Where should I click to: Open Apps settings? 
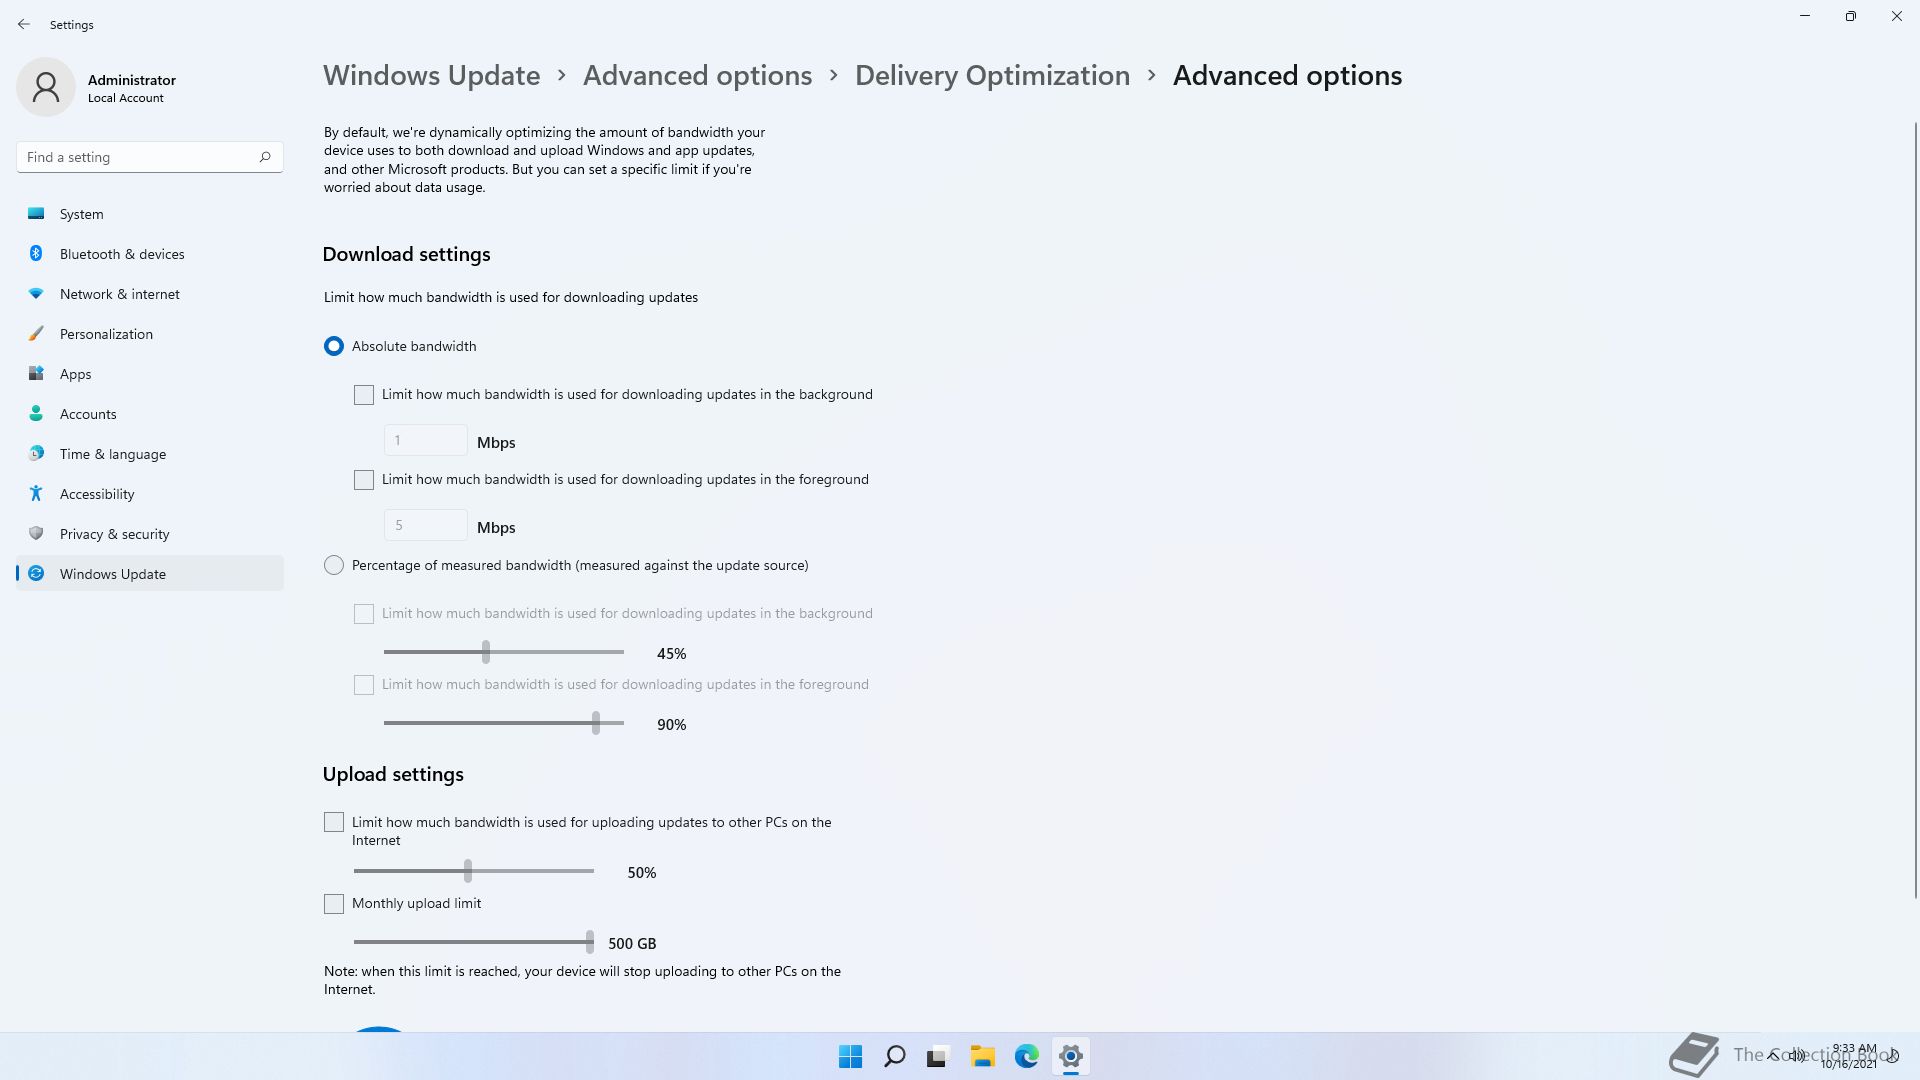click(150, 374)
